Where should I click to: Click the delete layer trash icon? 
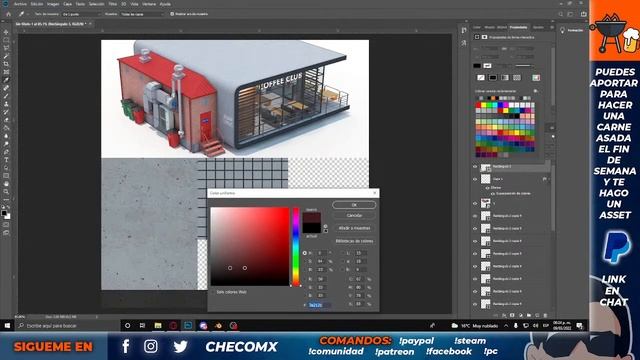point(545,315)
